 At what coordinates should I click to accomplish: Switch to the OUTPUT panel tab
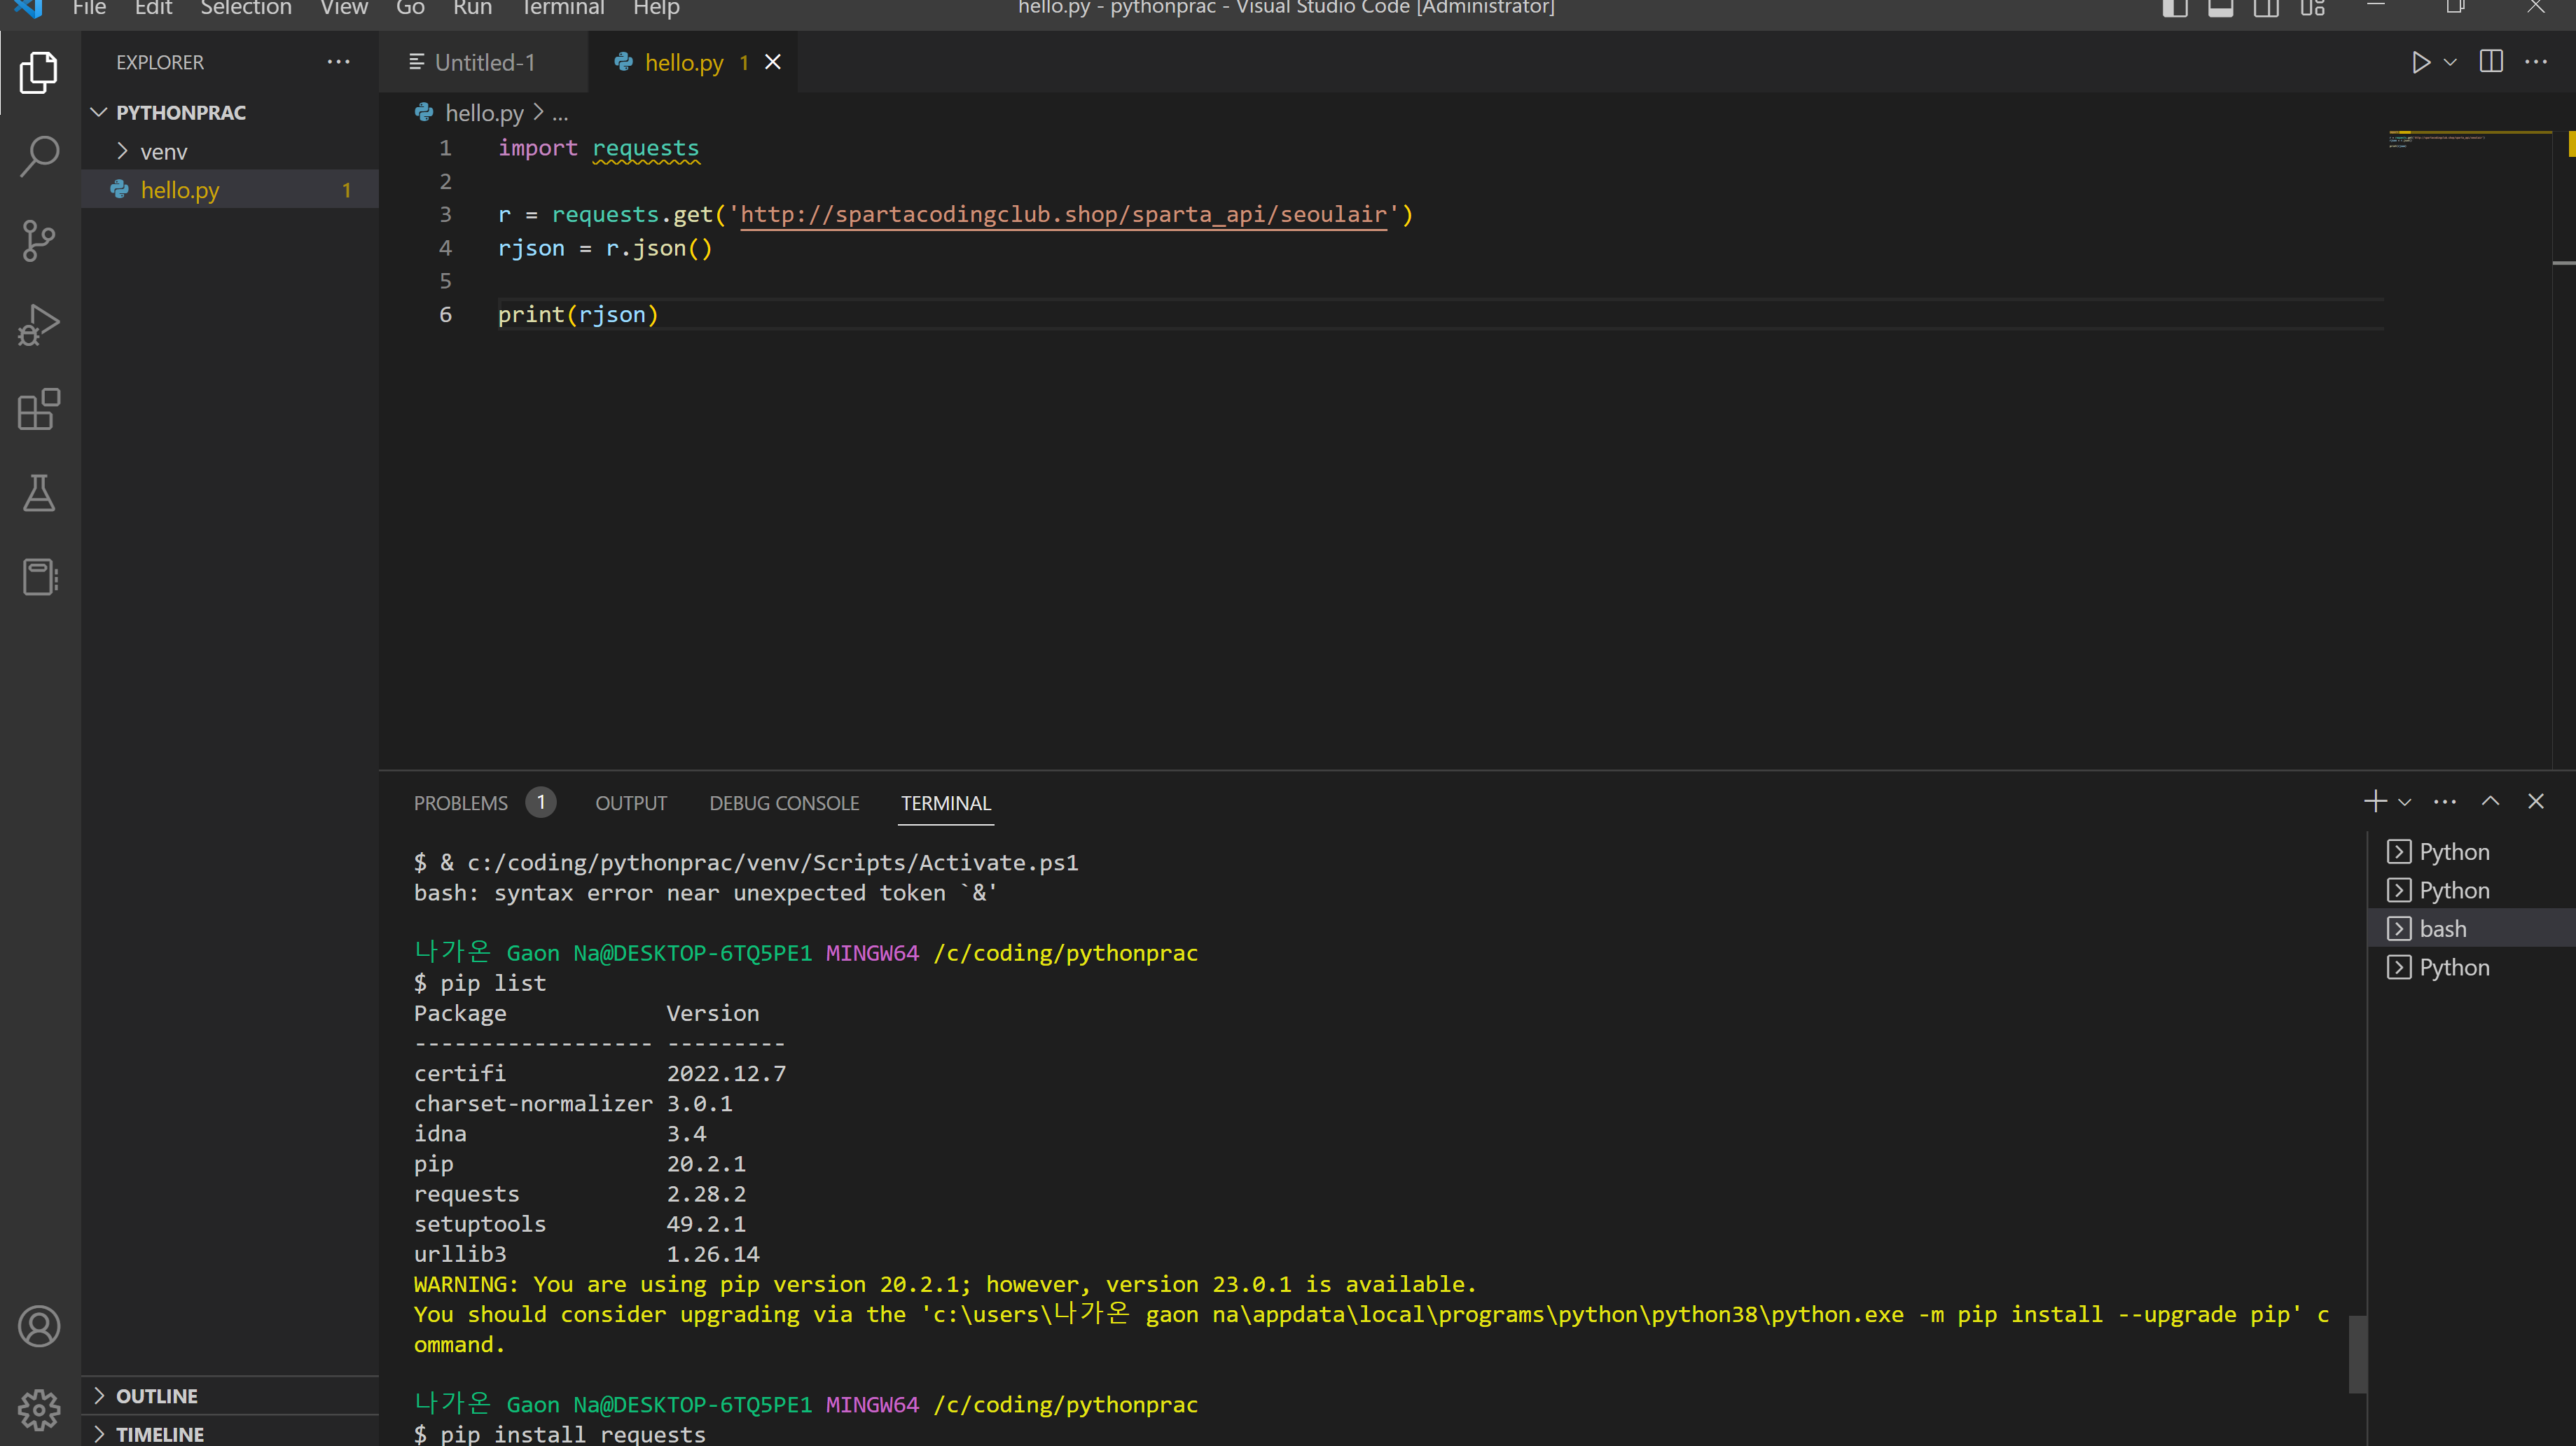click(x=631, y=803)
